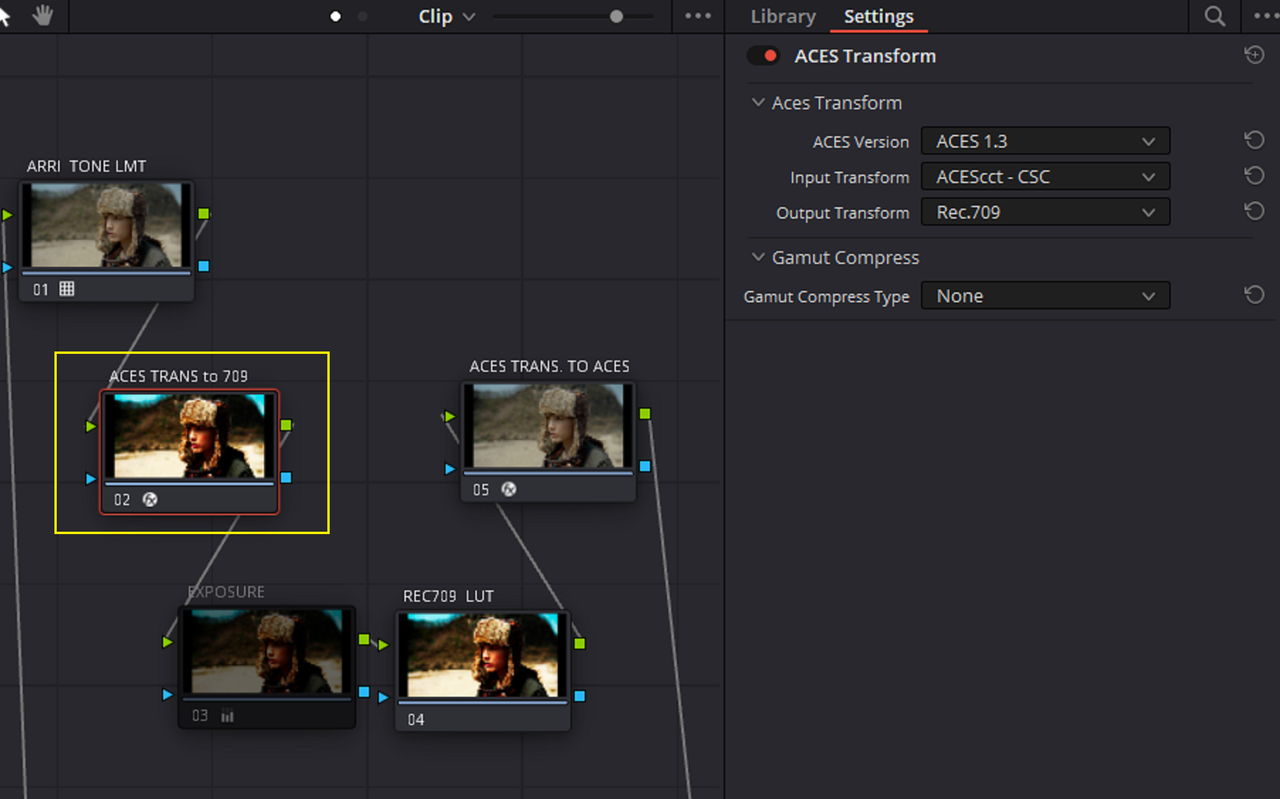Reset the Input Transform parameter
Viewport: 1280px width, 799px height.
point(1254,176)
